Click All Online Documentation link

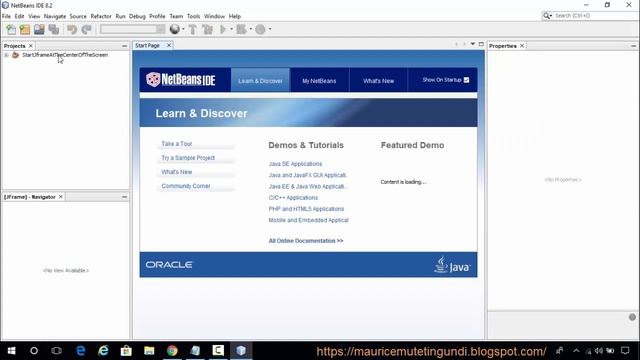pyautogui.click(x=306, y=241)
